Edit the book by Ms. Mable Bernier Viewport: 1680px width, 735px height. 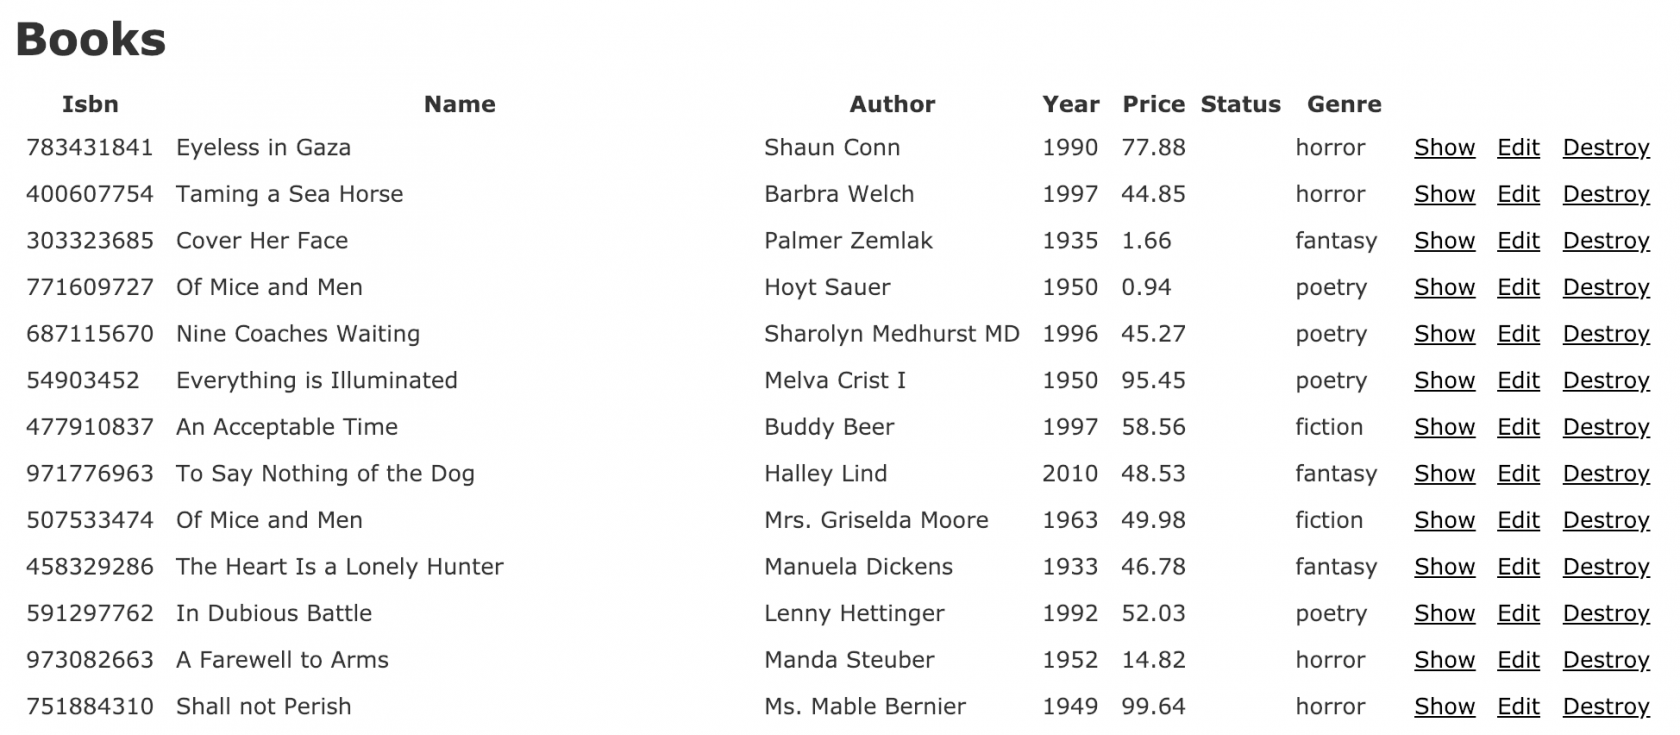[1518, 707]
